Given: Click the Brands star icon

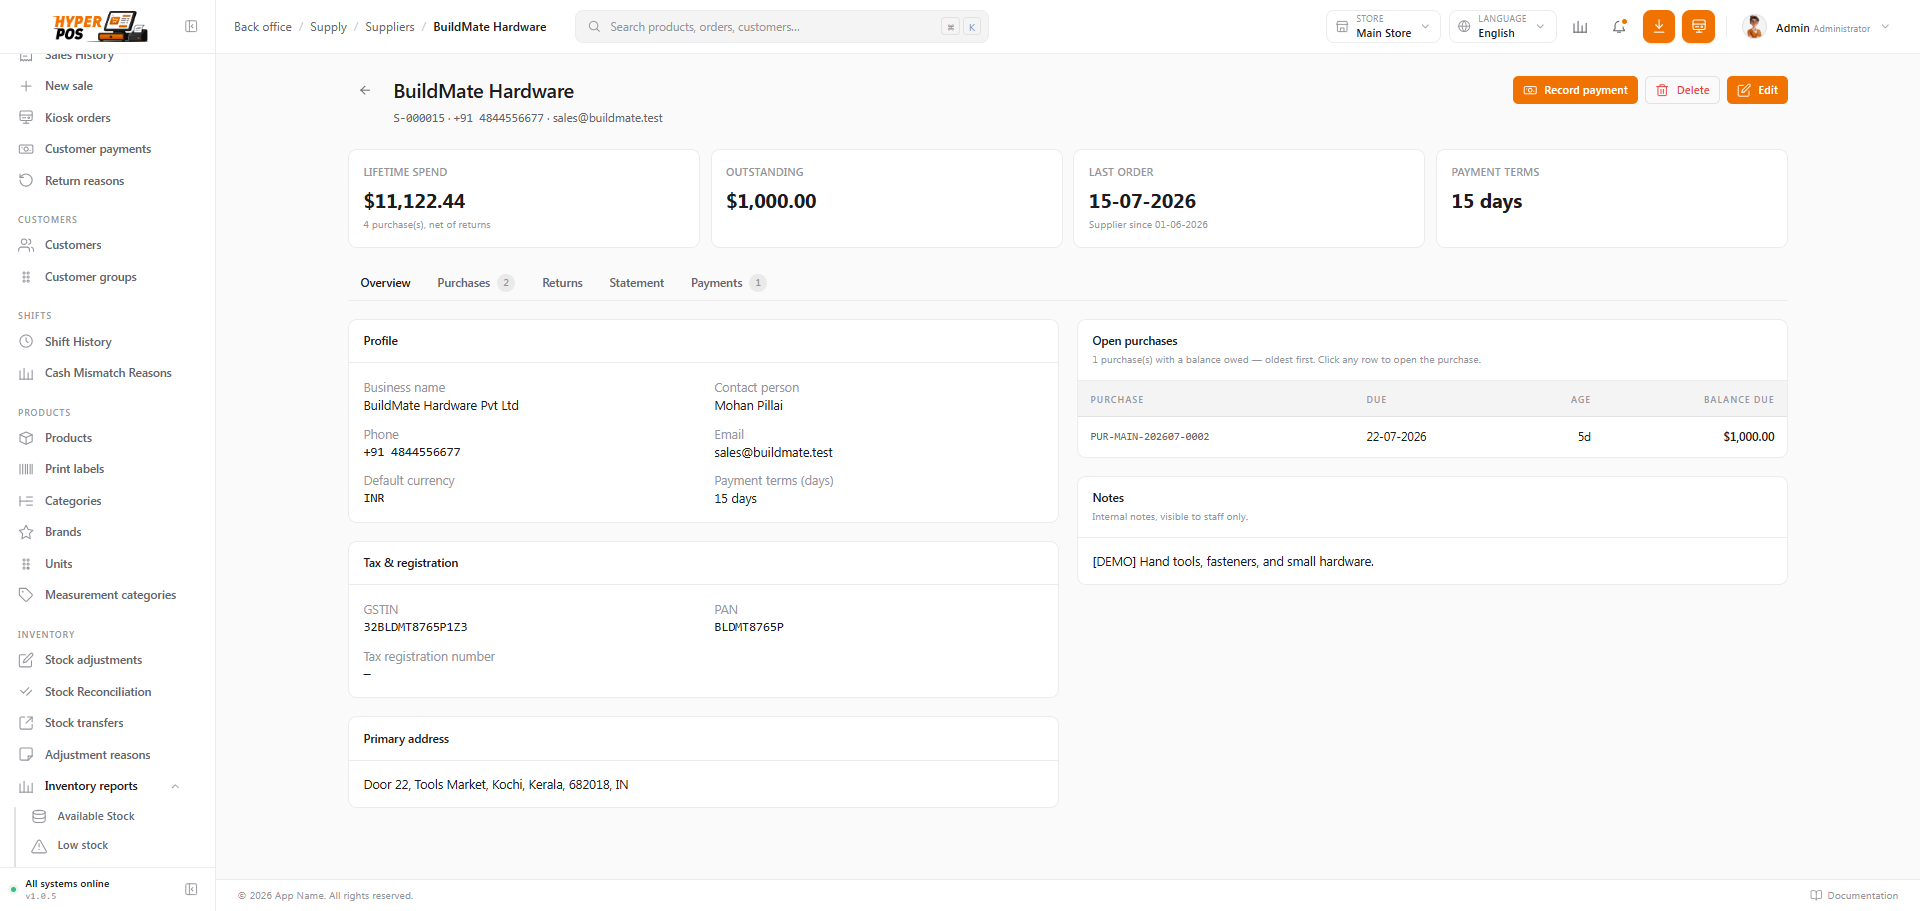Looking at the screenshot, I should [x=26, y=532].
